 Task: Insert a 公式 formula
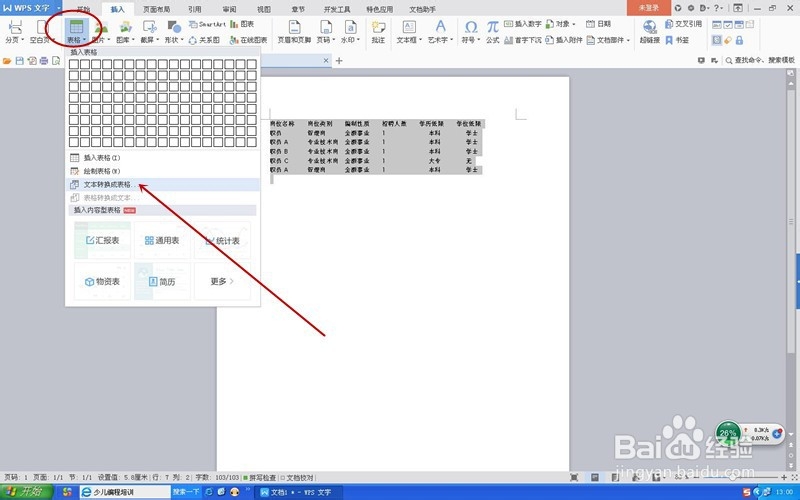[492, 31]
